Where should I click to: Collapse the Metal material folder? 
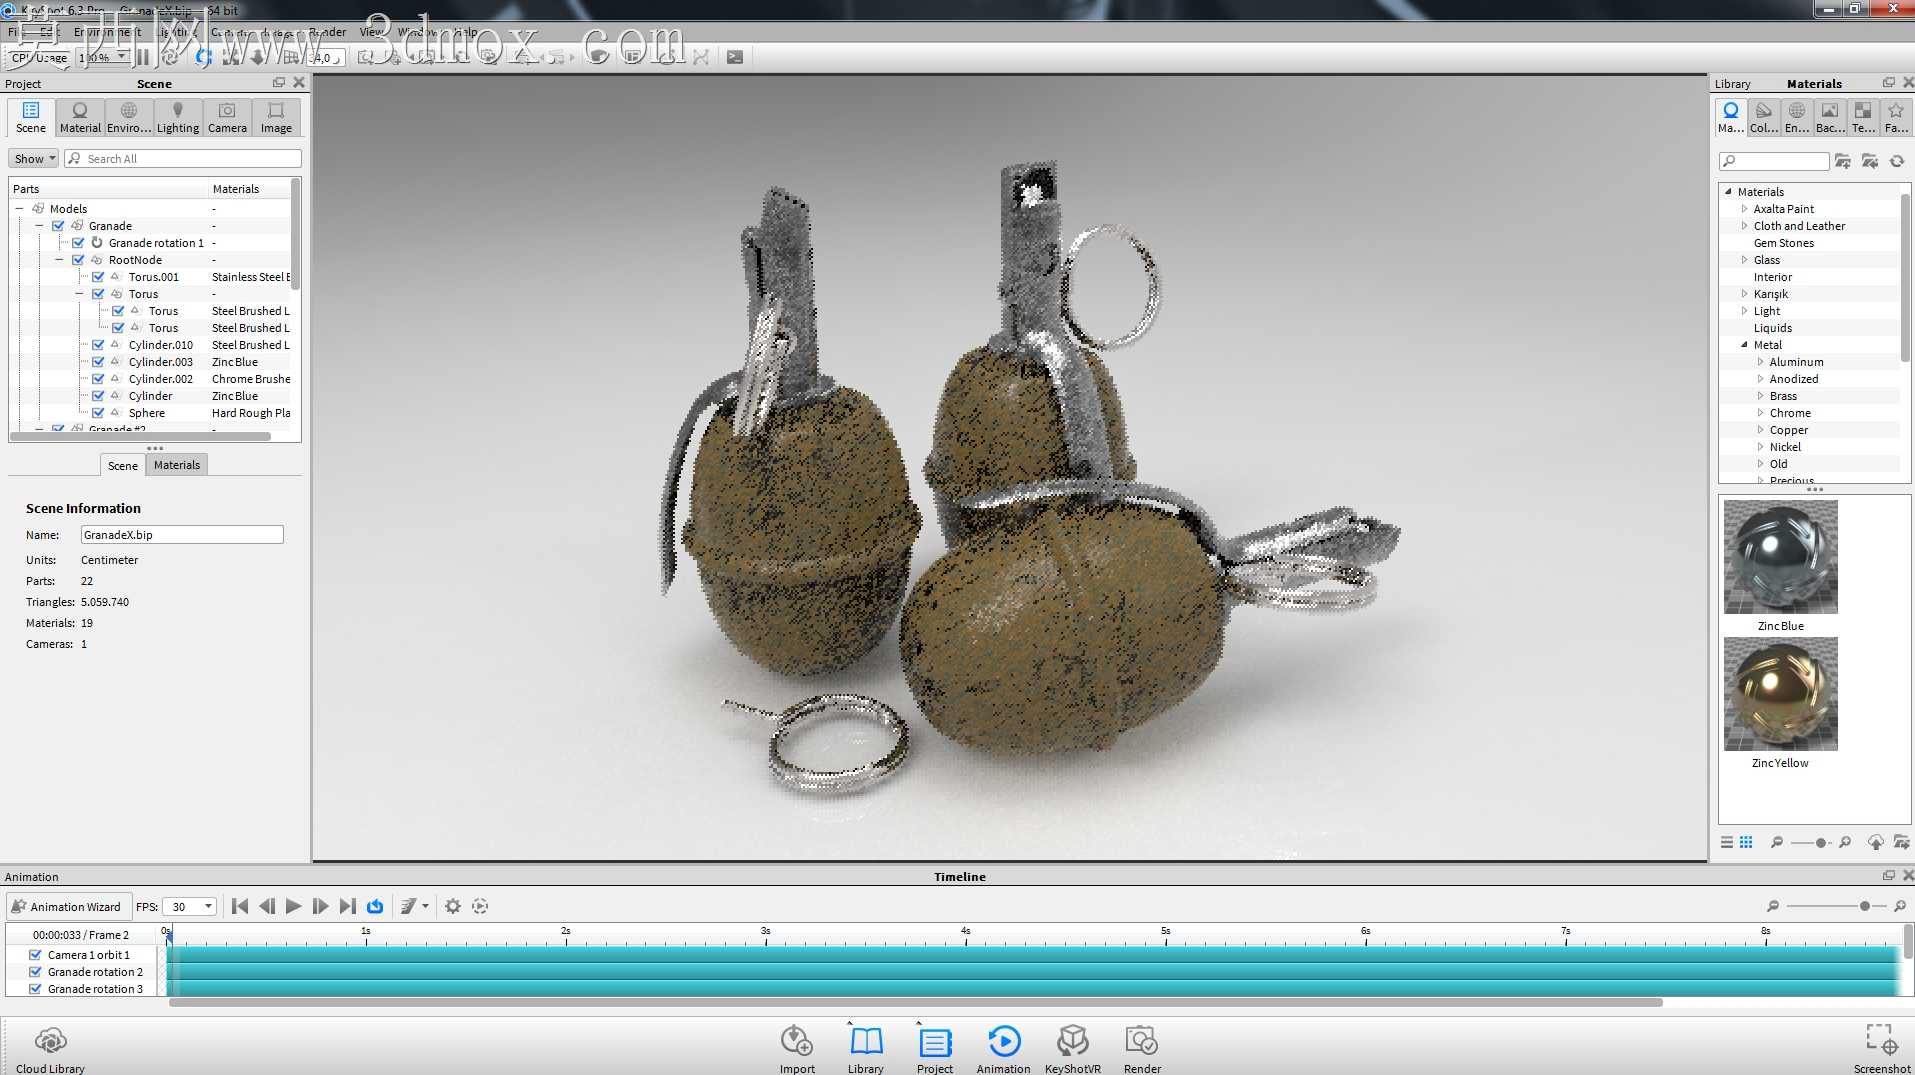[x=1745, y=345]
